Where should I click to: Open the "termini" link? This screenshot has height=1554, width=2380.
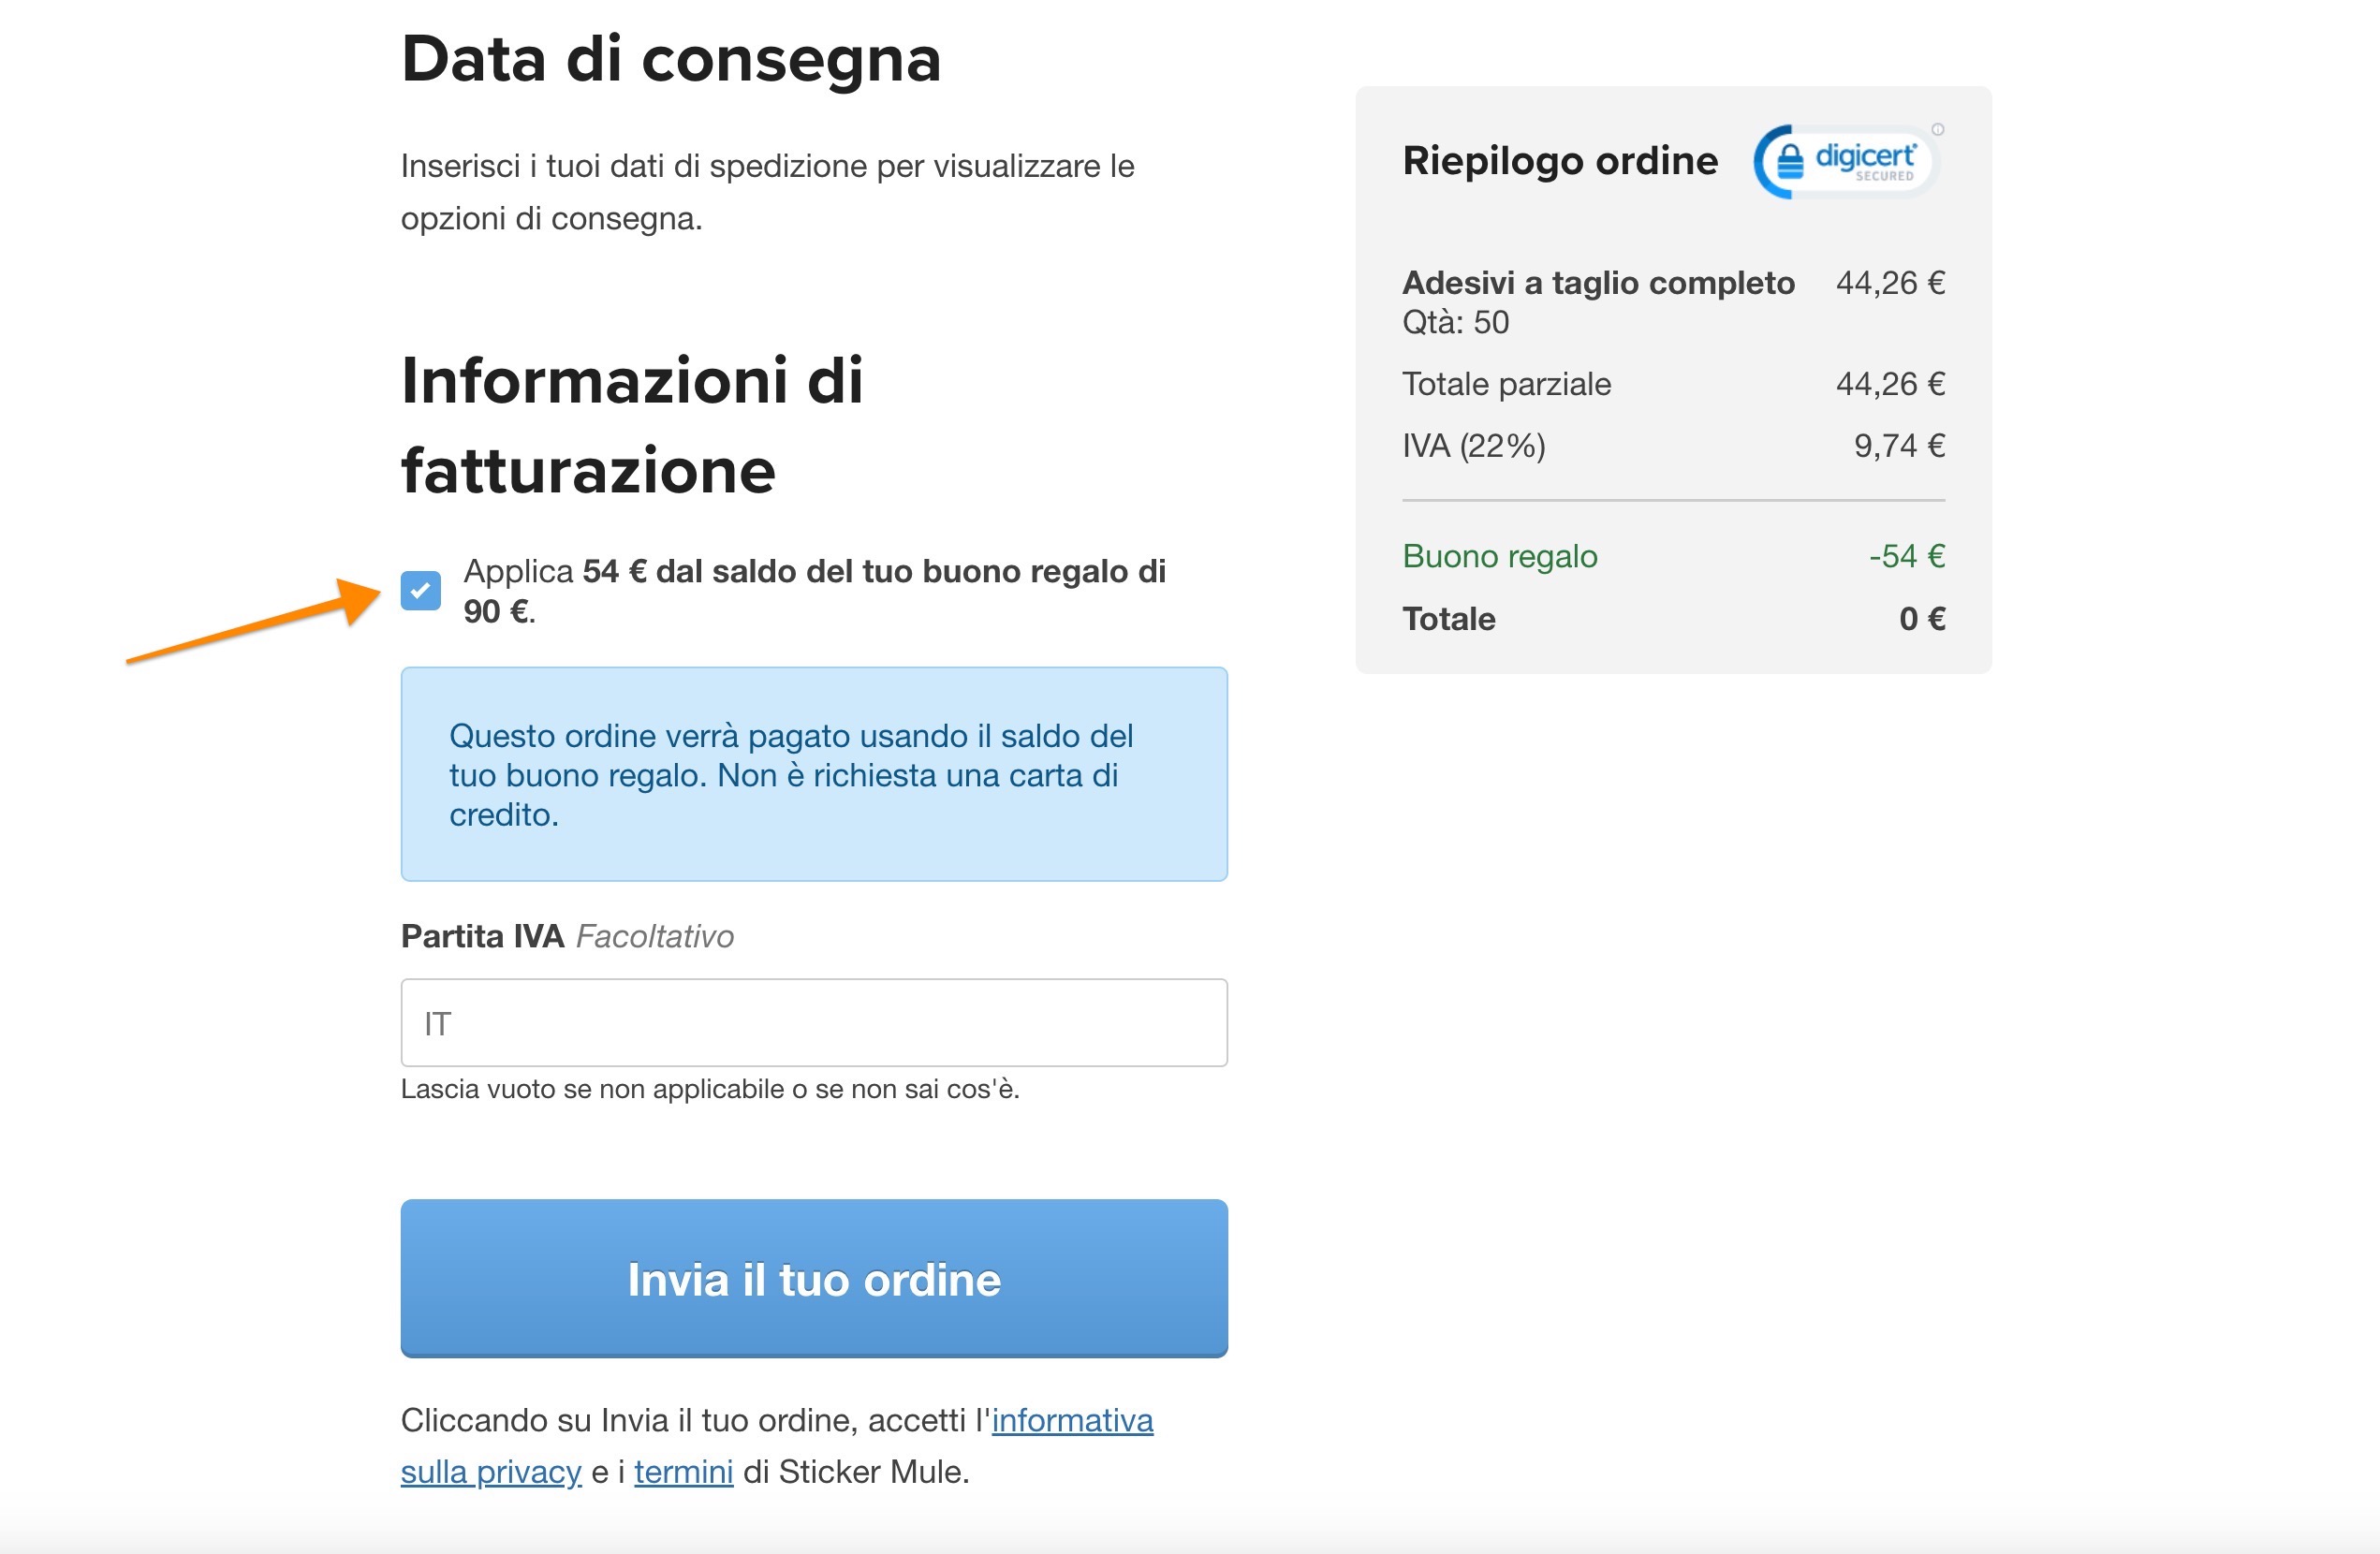pyautogui.click(x=684, y=1472)
